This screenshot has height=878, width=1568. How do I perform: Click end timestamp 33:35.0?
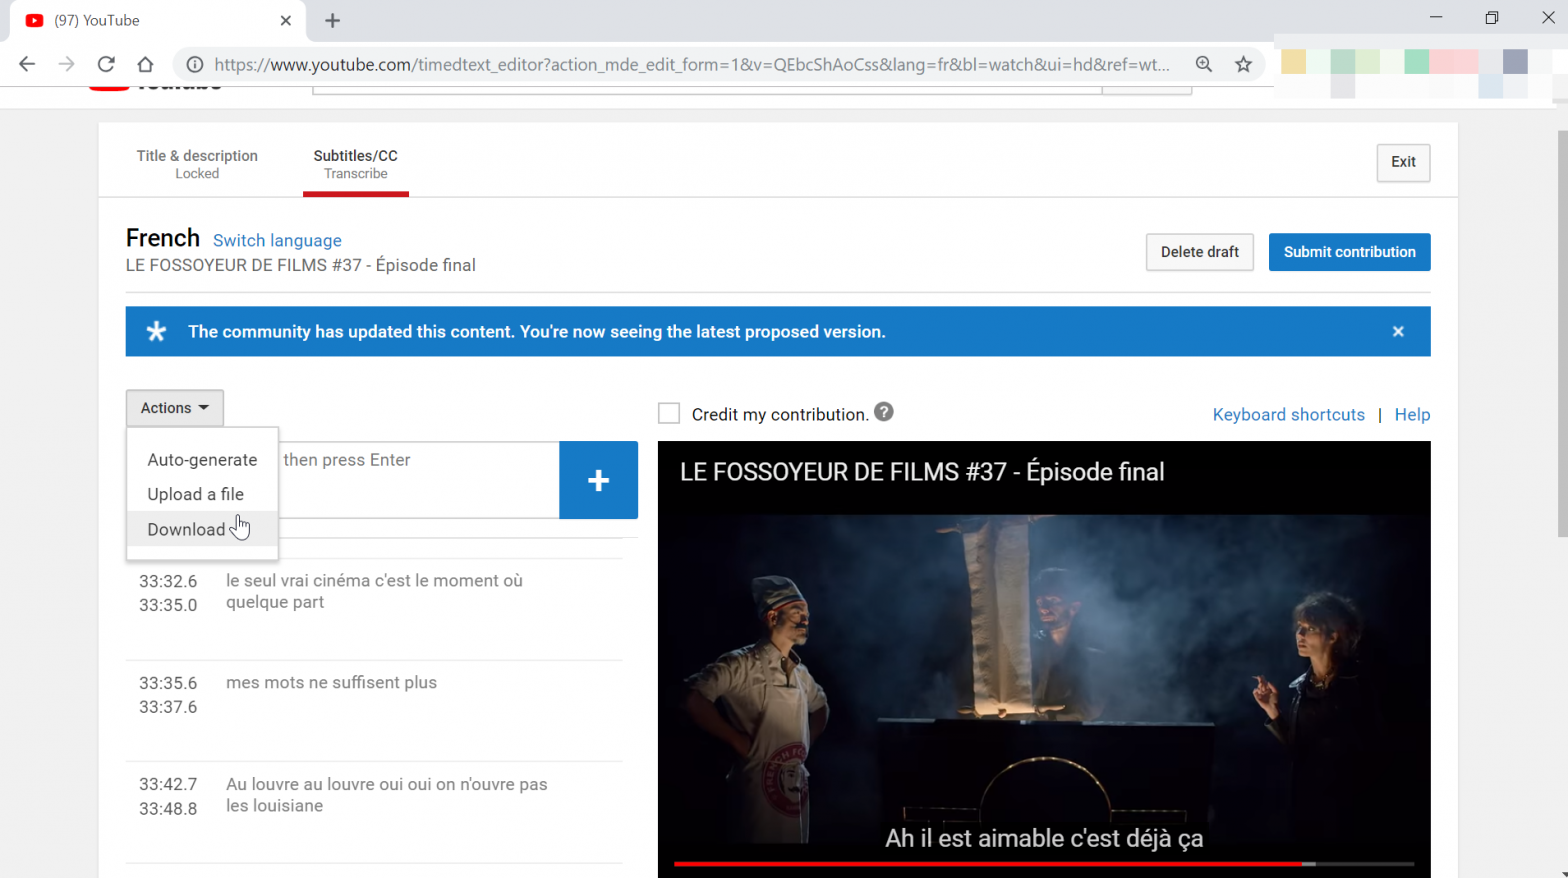pyautogui.click(x=168, y=605)
